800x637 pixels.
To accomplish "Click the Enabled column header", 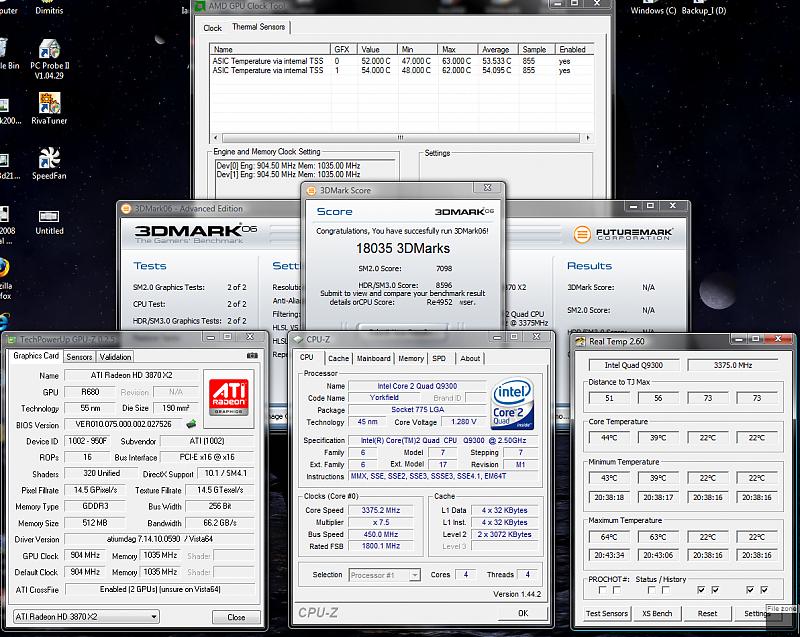I will pyautogui.click(x=574, y=49).
